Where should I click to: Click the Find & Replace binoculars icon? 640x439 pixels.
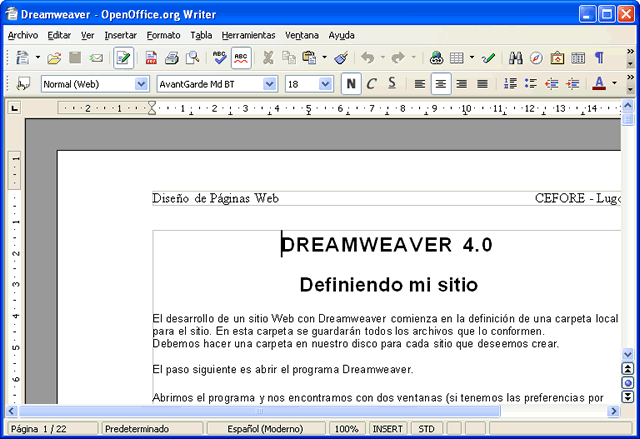[x=516, y=58]
